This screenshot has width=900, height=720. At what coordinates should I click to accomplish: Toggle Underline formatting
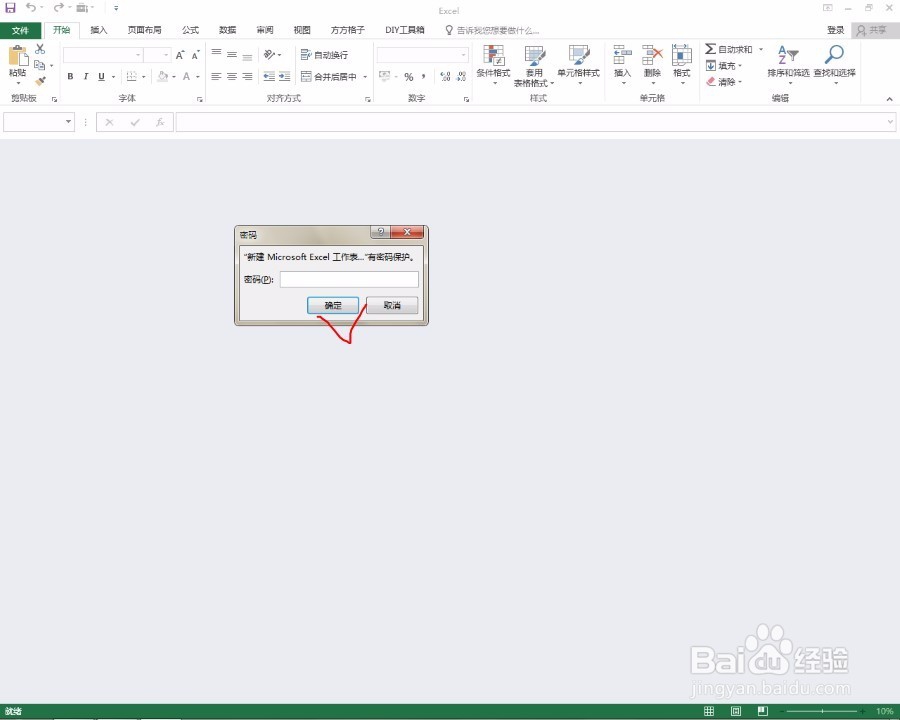pyautogui.click(x=102, y=76)
